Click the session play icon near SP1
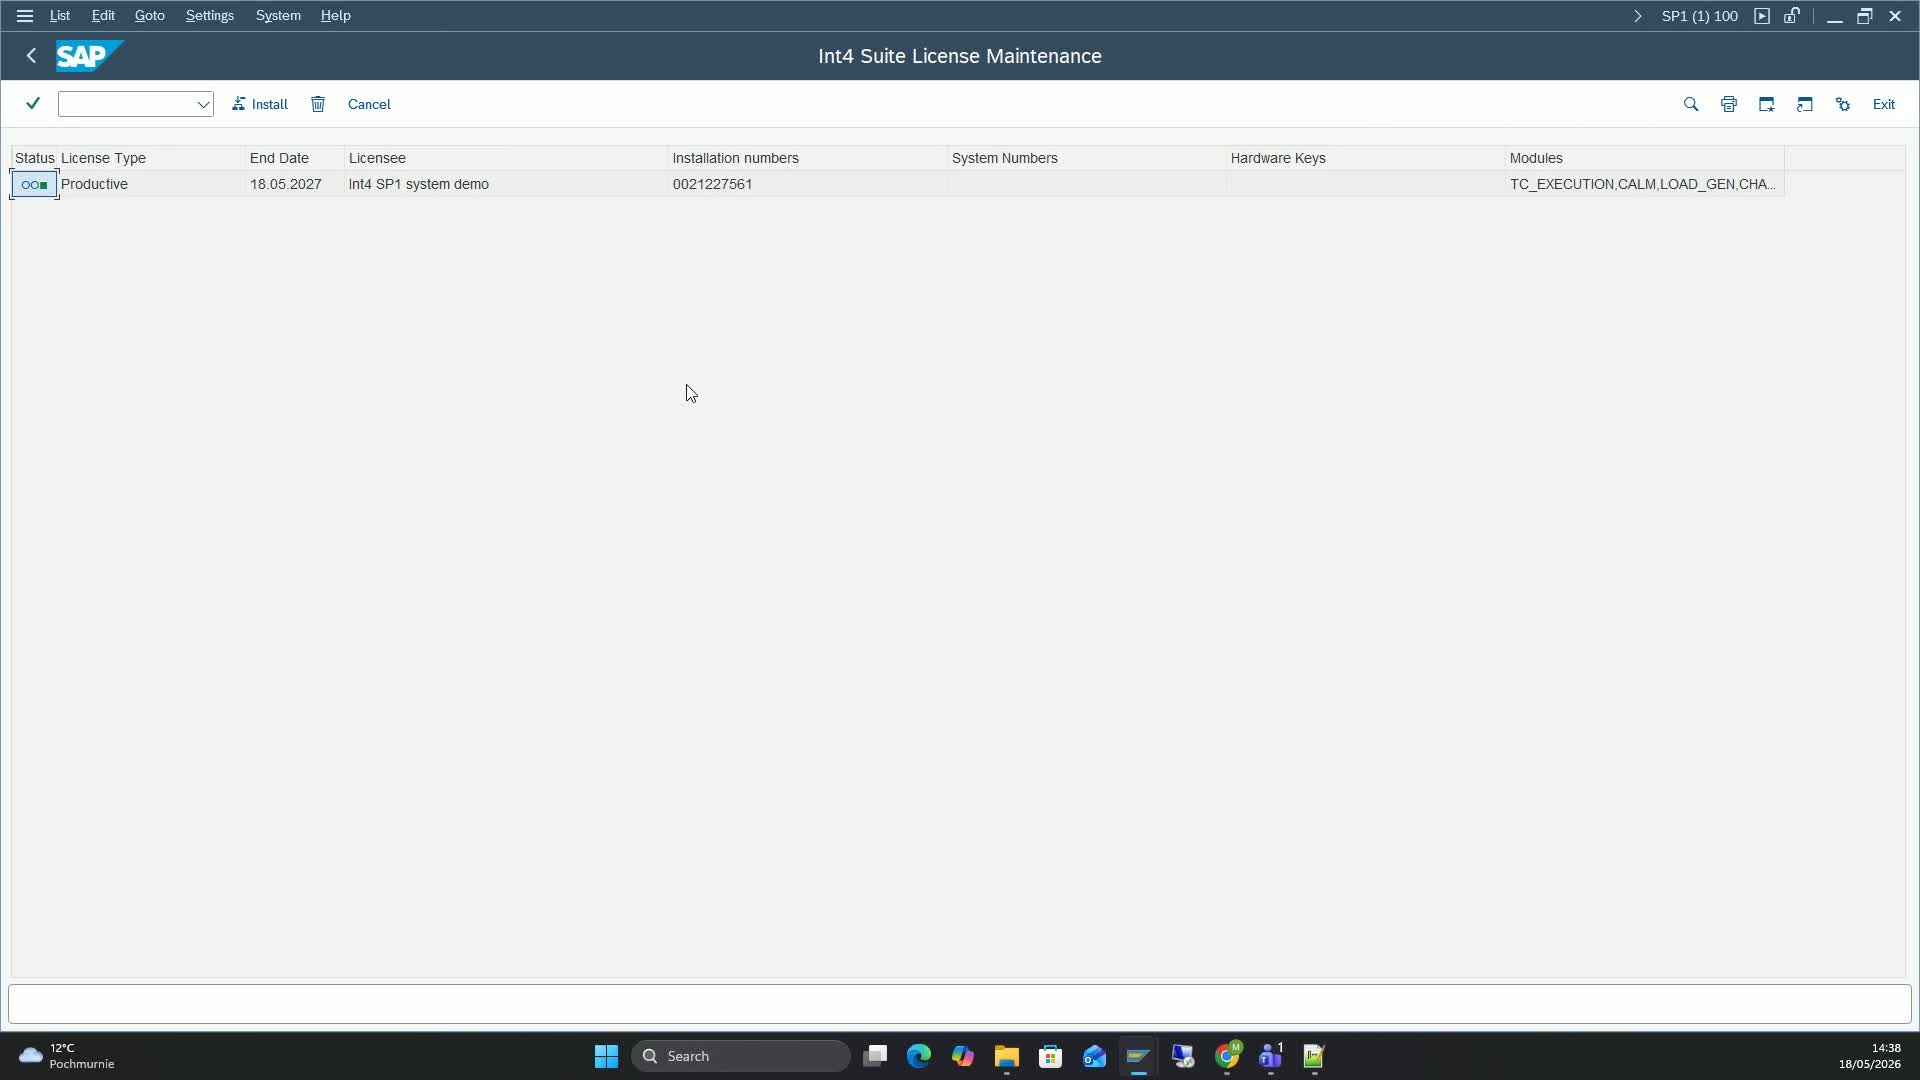 click(1762, 16)
